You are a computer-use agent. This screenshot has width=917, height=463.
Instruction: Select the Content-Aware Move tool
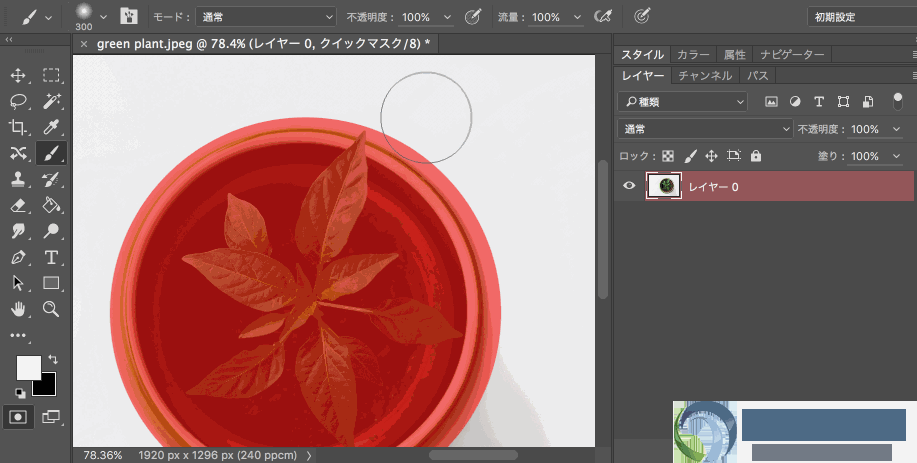tap(18, 153)
